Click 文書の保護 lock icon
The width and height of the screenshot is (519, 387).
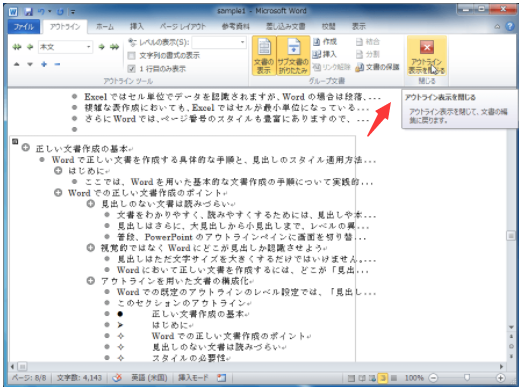(359, 67)
